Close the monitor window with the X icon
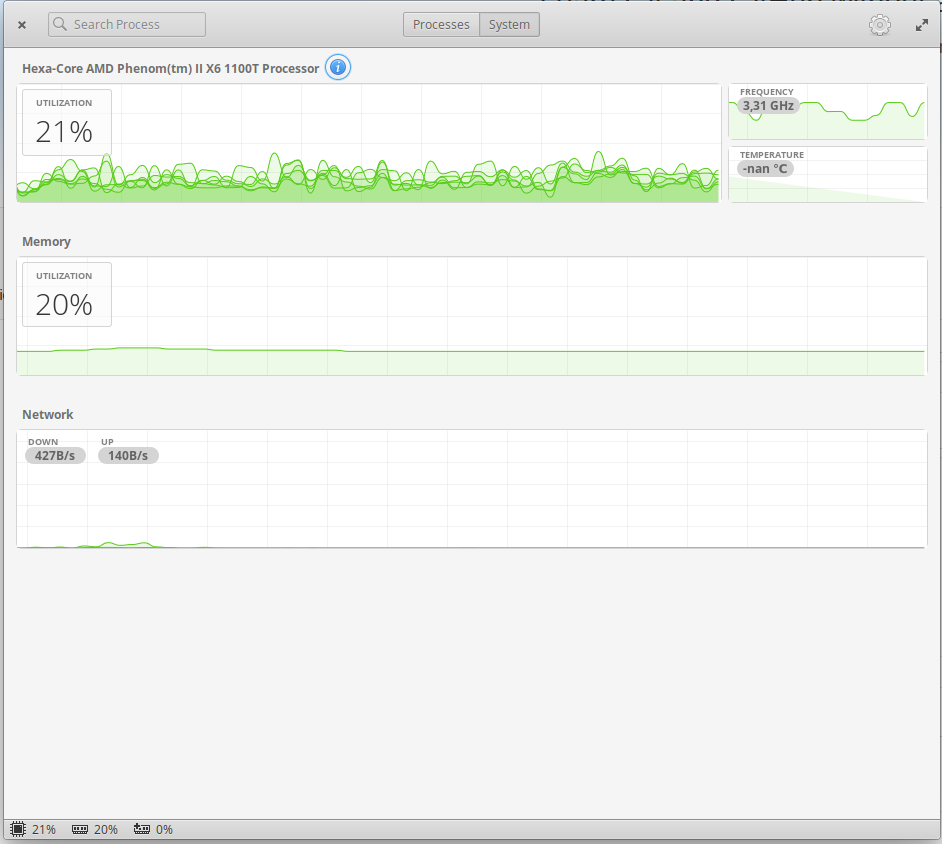Viewport: 942px width, 844px height. click(x=22, y=25)
